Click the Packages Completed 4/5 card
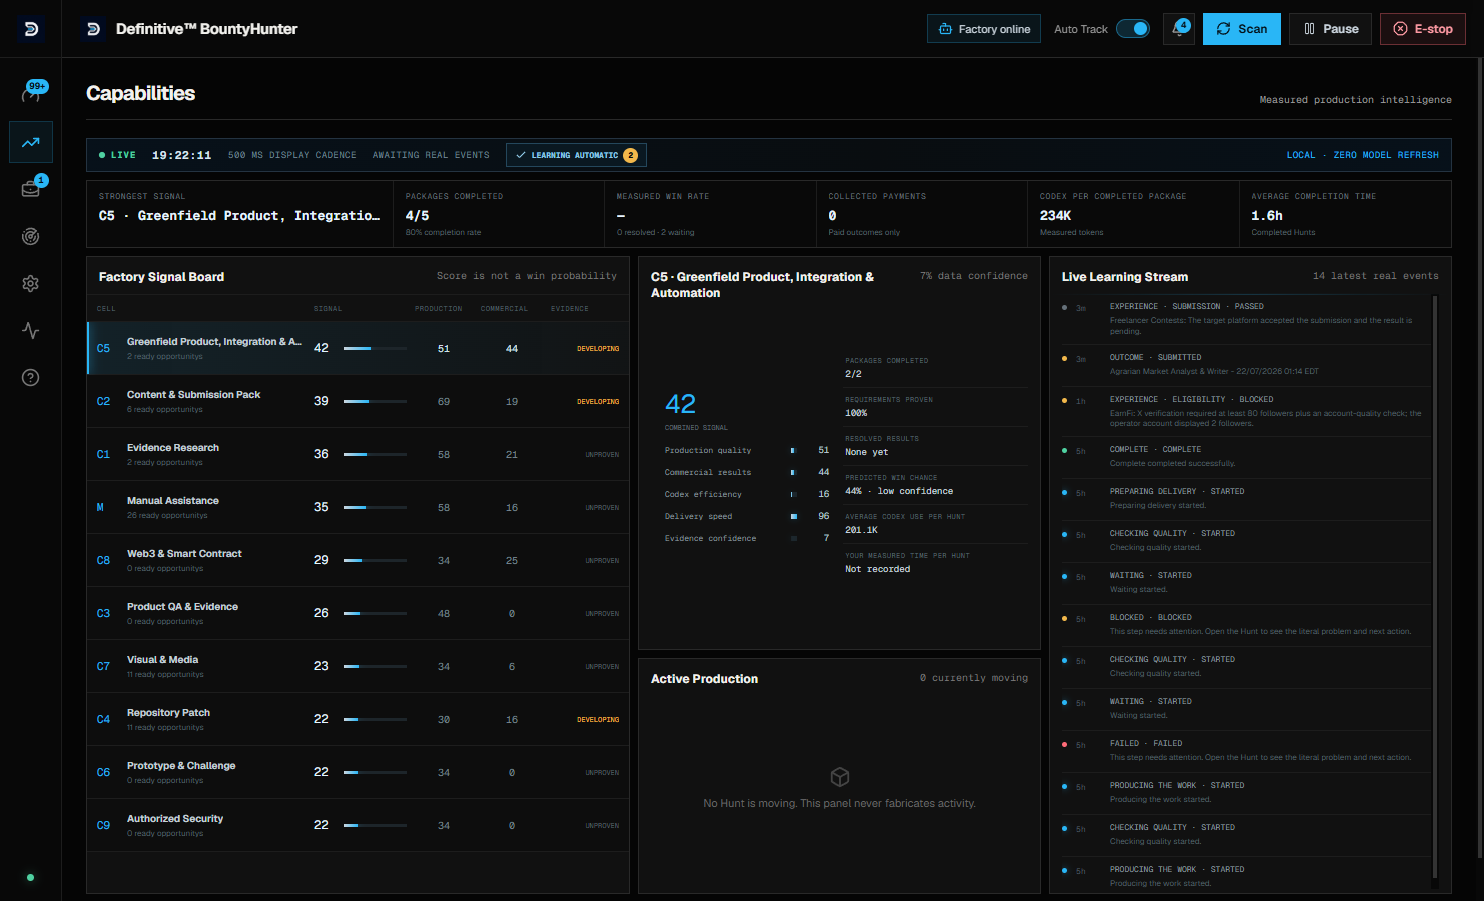This screenshot has height=901, width=1484. point(499,214)
